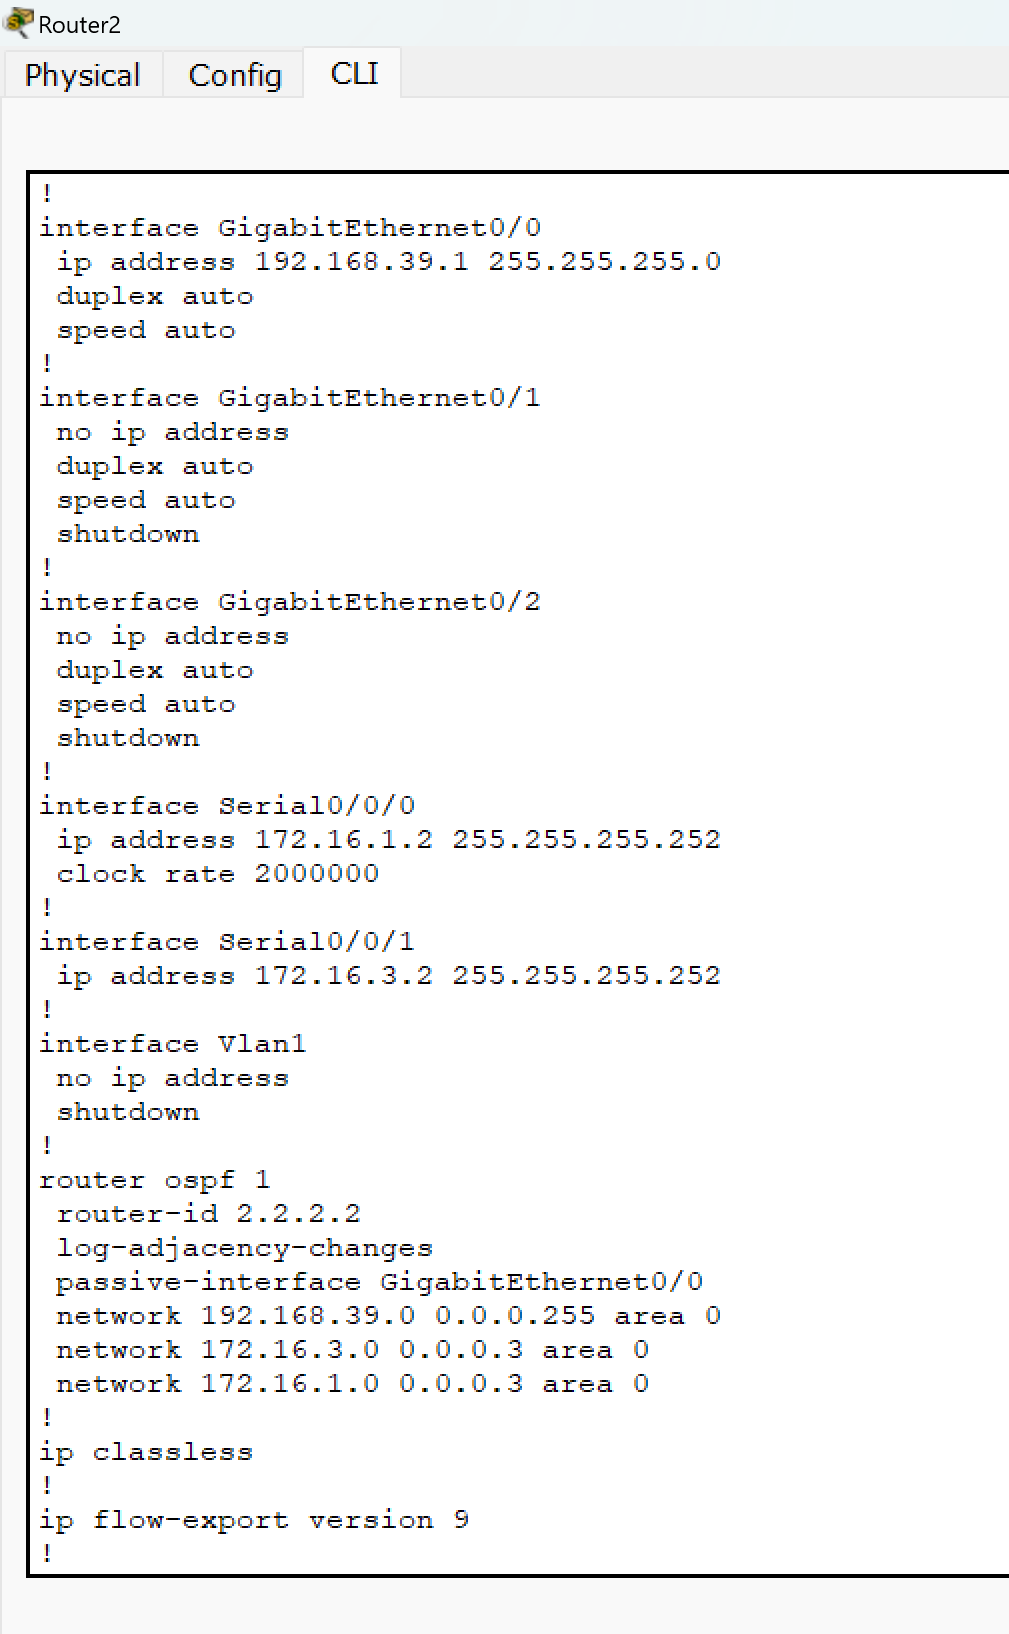Click the interface GigabitEthernet0/1 line

click(290, 398)
